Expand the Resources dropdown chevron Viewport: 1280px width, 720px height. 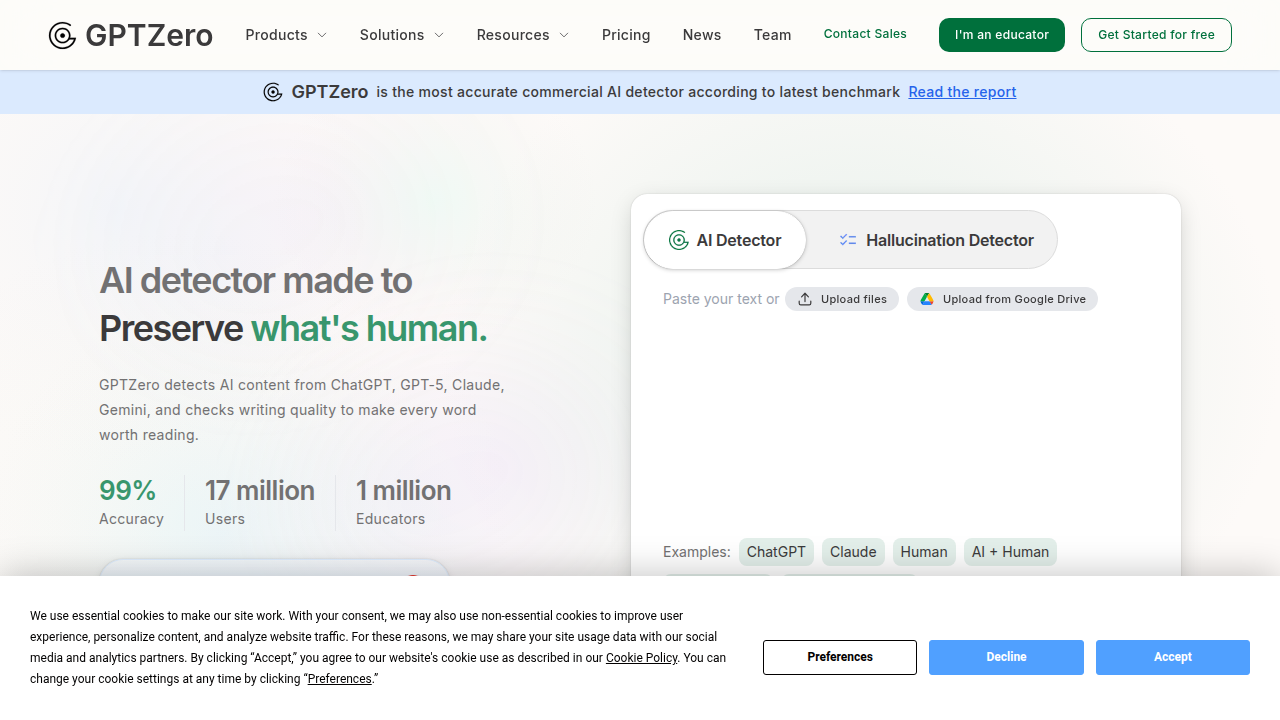(564, 35)
